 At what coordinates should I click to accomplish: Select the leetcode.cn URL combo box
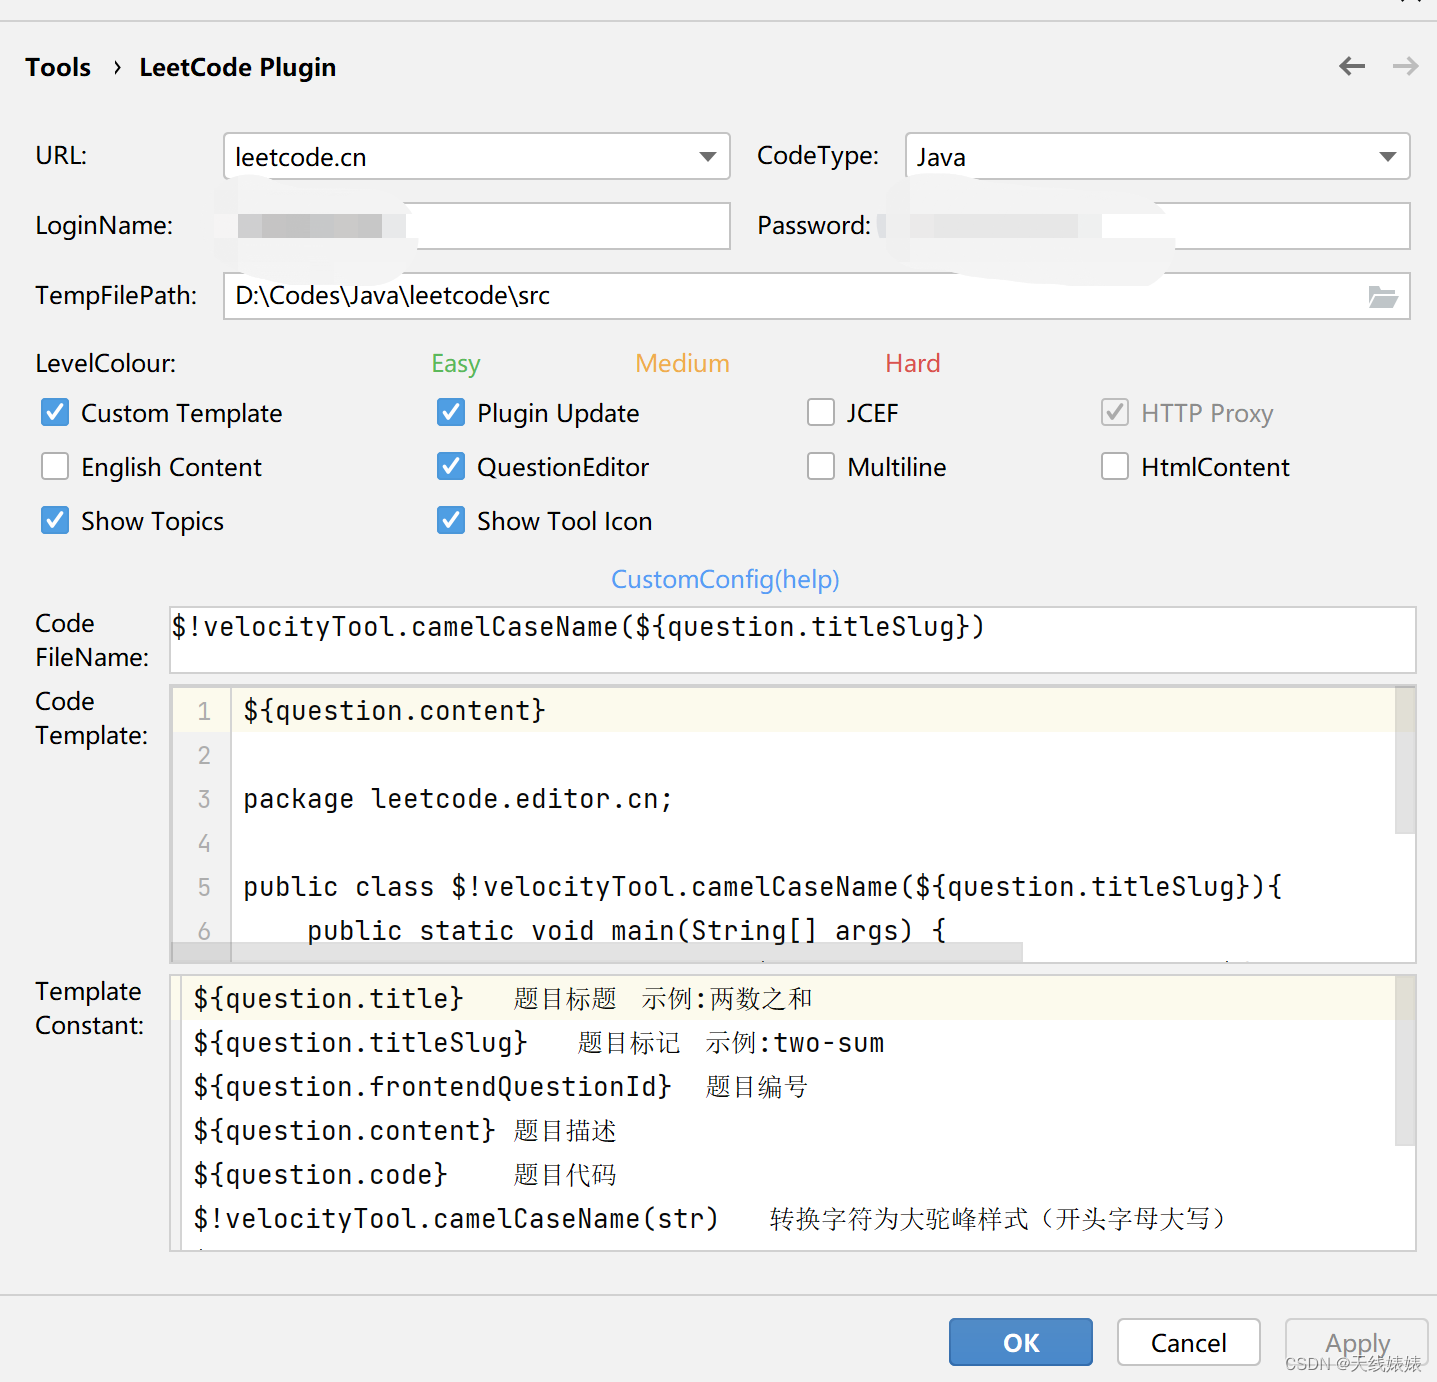[477, 156]
